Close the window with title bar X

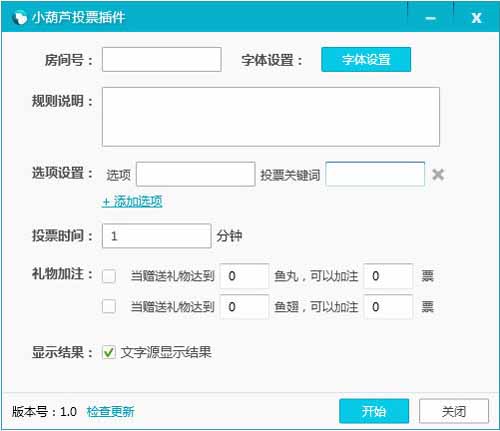coord(477,18)
